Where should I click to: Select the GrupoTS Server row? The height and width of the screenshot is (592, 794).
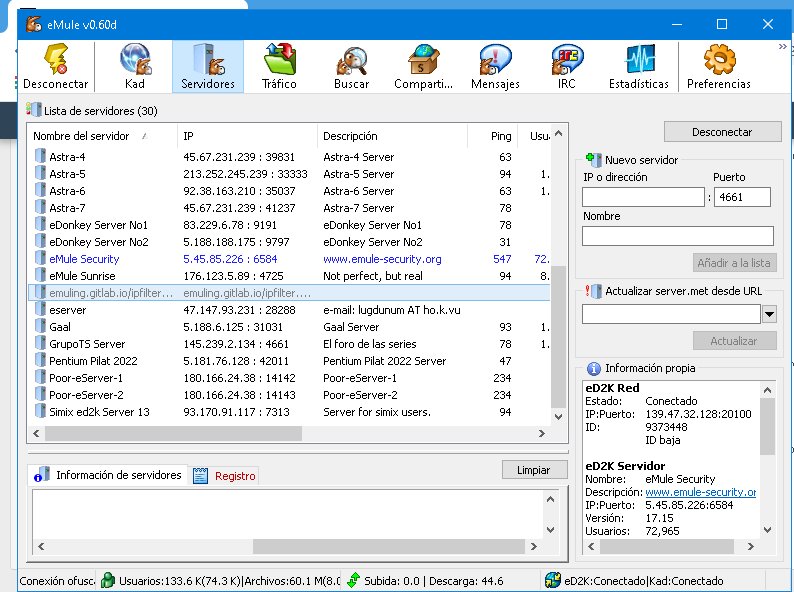pos(289,344)
